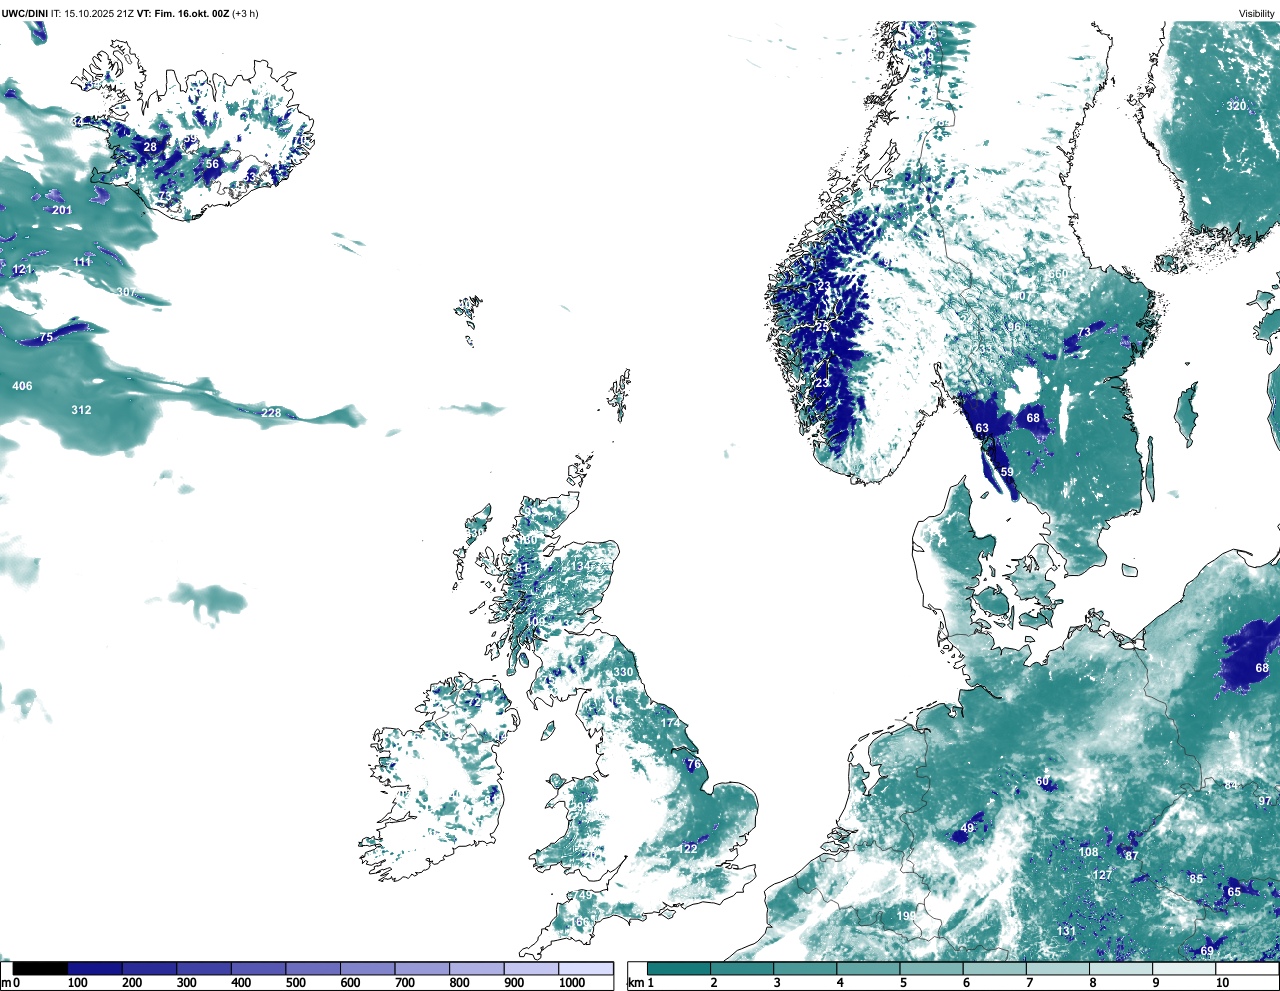Click the '1000' label on the metre scale
This screenshot has height=991, width=1280.
[x=572, y=983]
